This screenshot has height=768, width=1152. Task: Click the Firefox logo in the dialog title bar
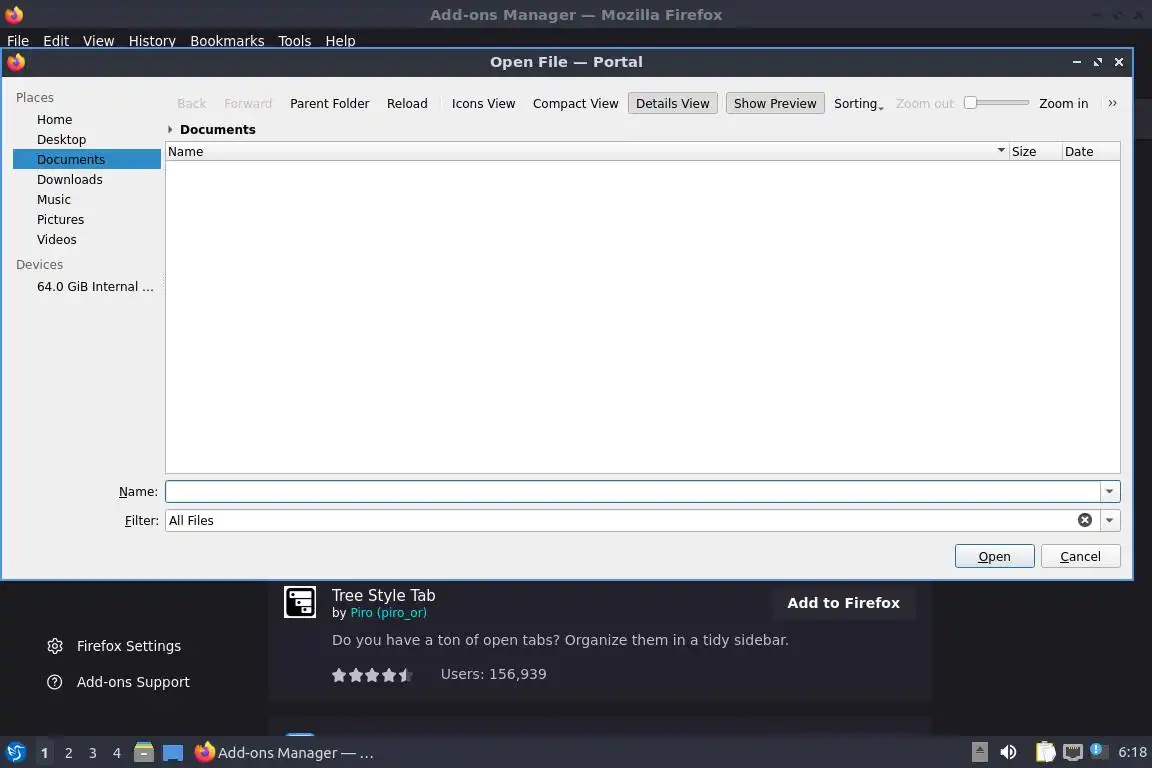[x=16, y=62]
